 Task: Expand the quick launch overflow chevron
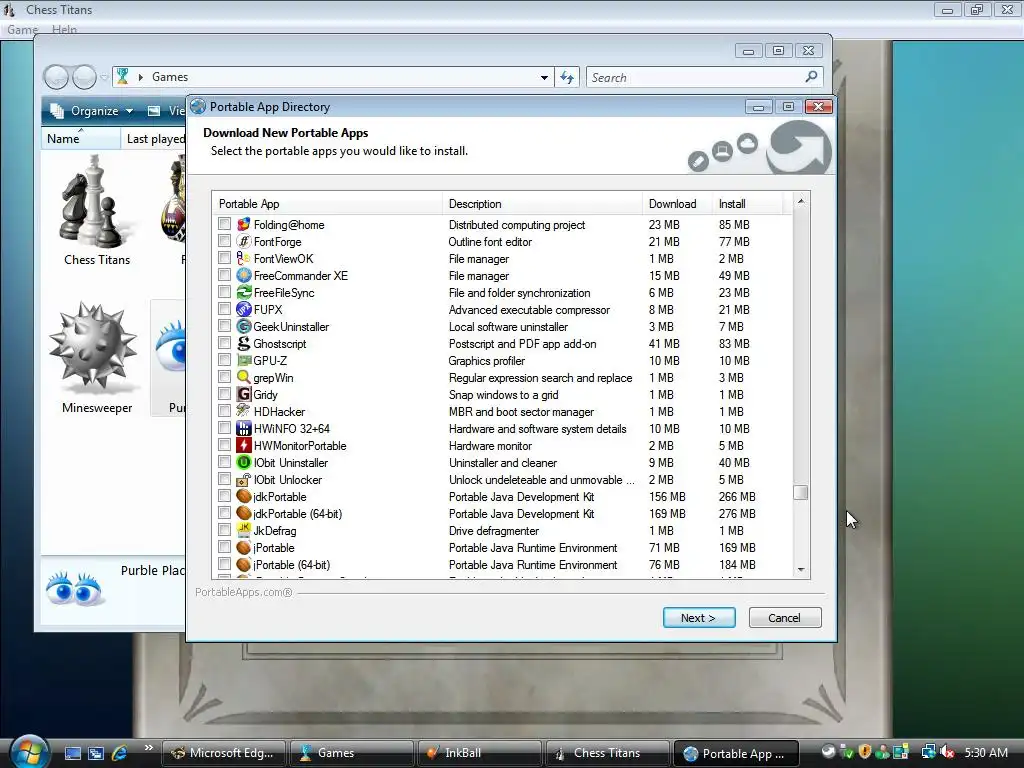tap(149, 747)
